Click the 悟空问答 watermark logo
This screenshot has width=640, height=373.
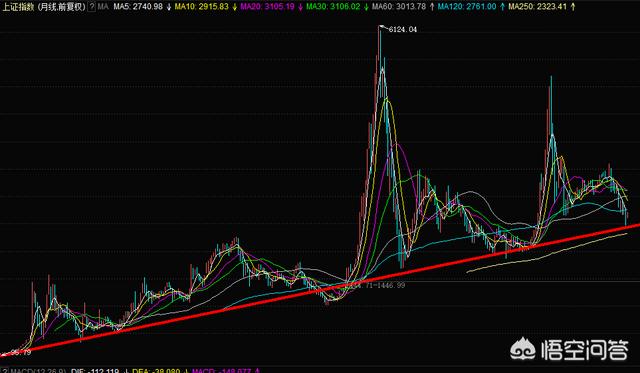click(x=570, y=351)
